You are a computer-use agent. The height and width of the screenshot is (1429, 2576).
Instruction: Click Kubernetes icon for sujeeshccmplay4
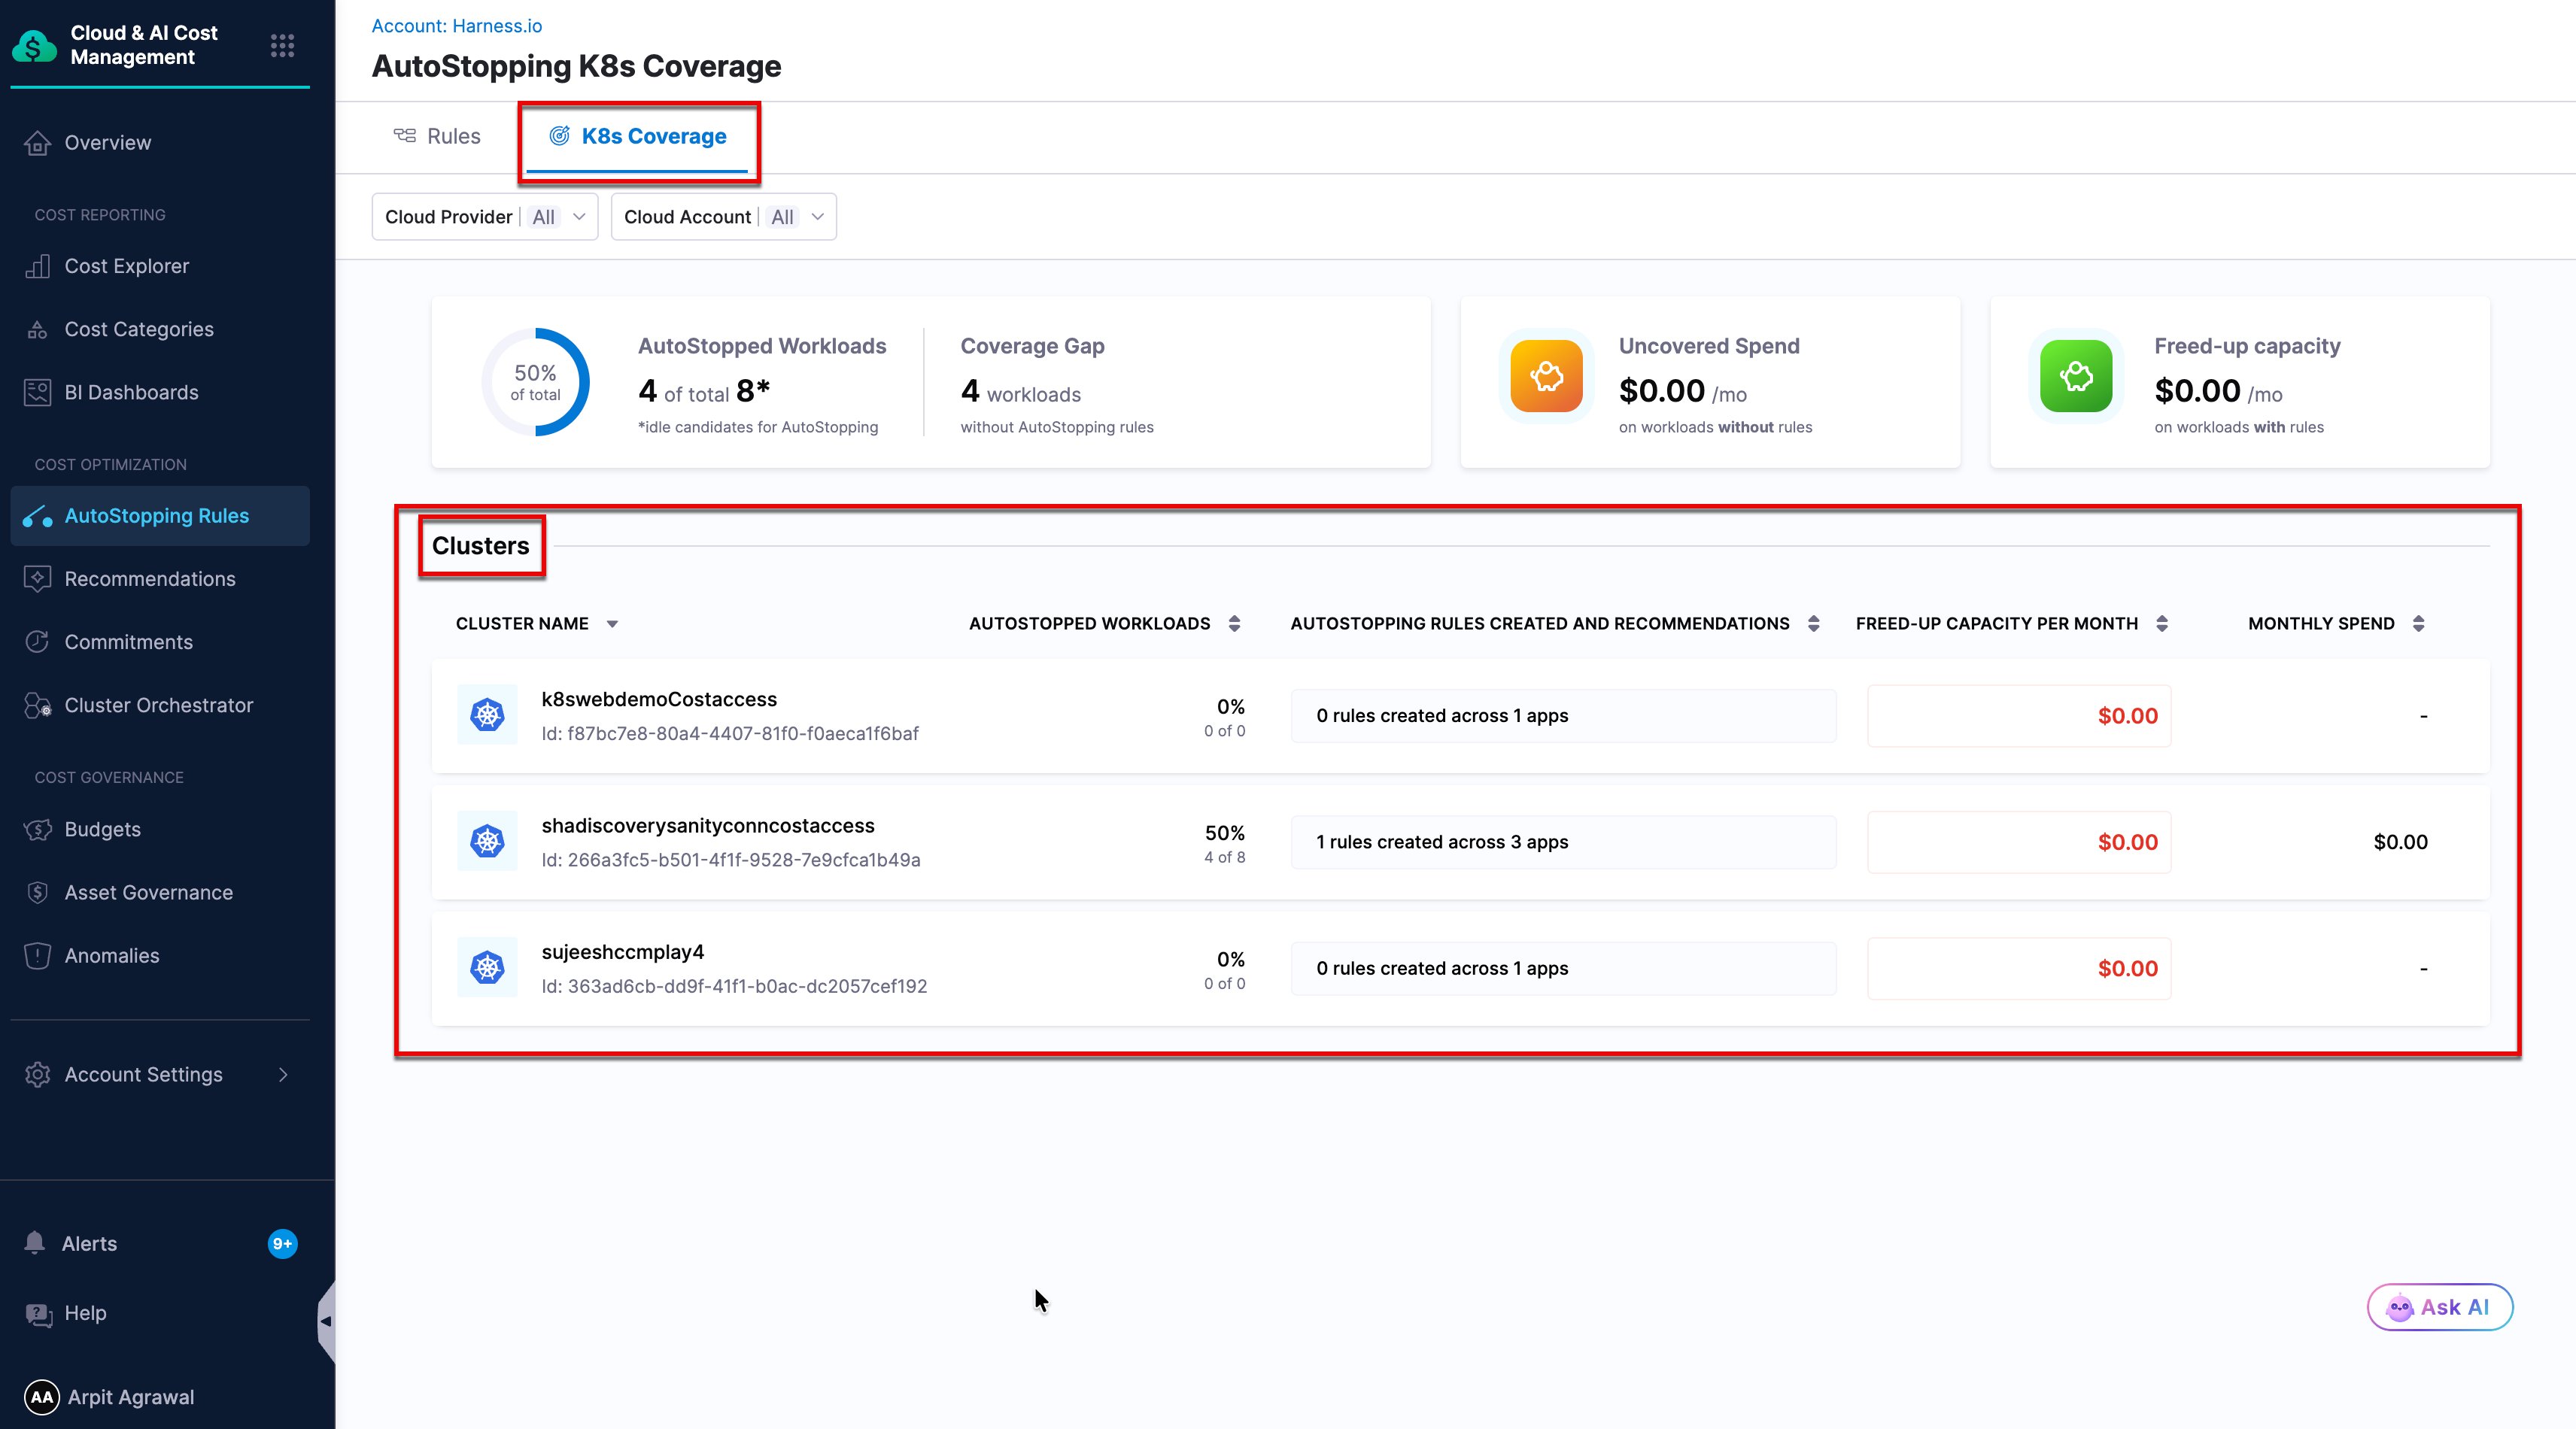click(x=487, y=967)
